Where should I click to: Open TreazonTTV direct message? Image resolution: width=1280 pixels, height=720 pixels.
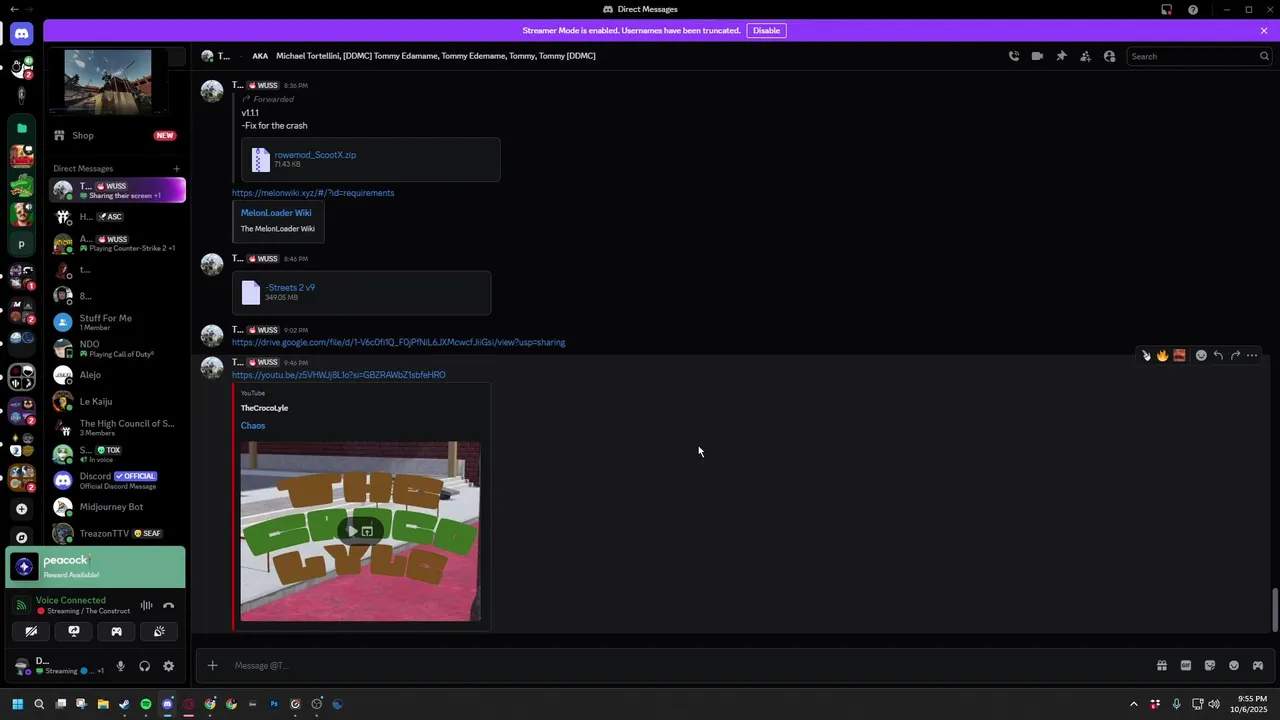tap(117, 533)
